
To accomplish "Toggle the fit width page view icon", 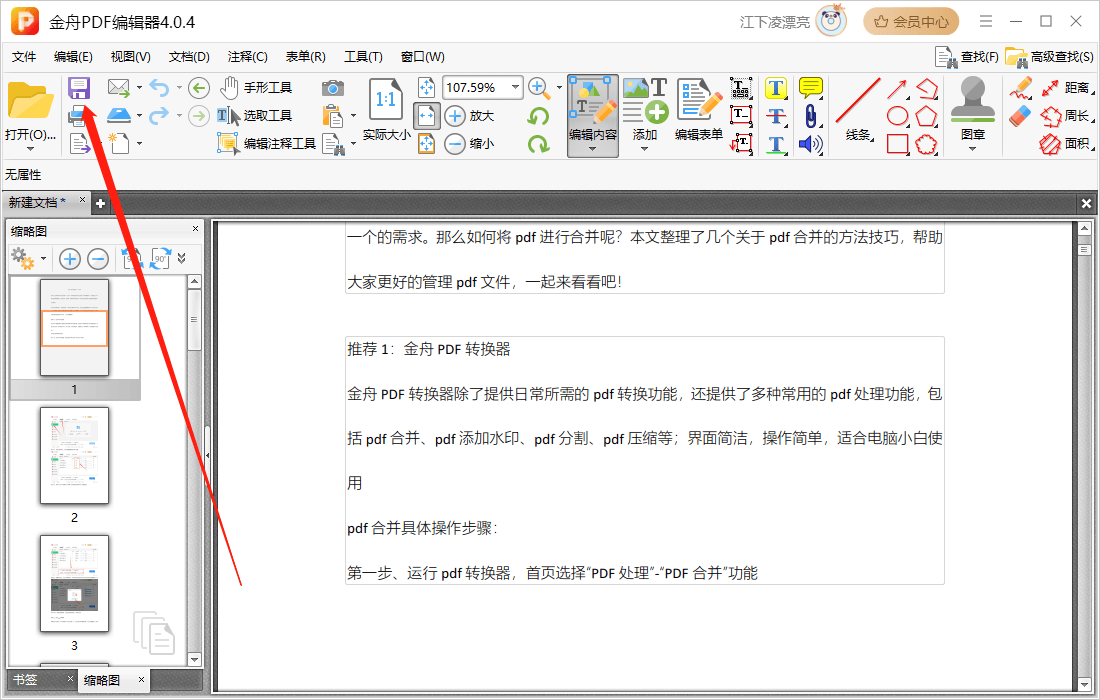I will point(427,116).
